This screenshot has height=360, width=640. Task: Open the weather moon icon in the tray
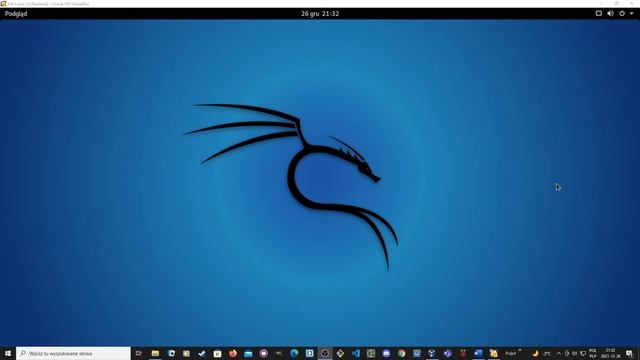tap(535, 353)
